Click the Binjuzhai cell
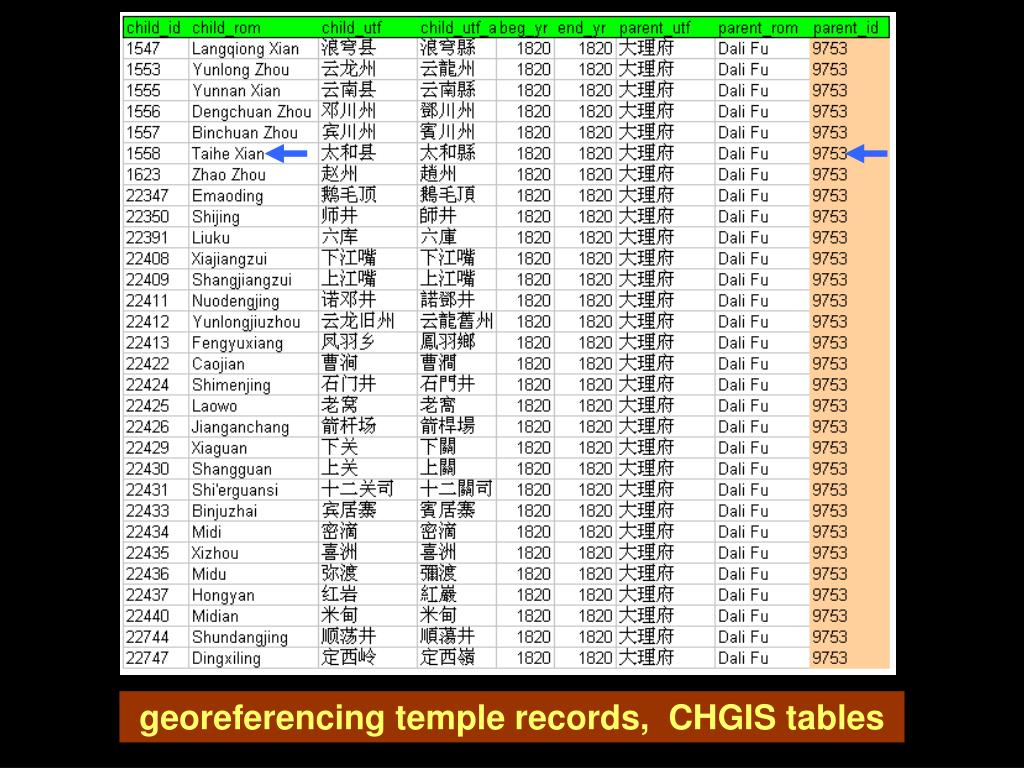 click(x=253, y=511)
